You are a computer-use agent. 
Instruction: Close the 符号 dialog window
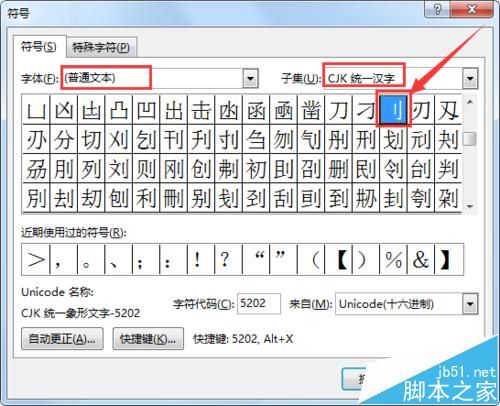[471, 9]
